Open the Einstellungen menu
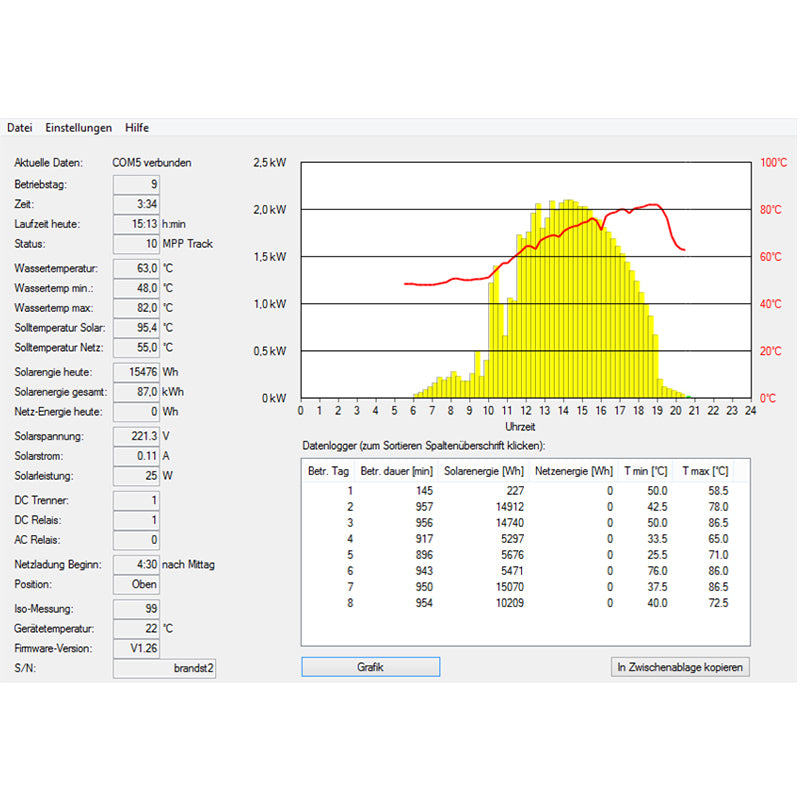 (78, 128)
